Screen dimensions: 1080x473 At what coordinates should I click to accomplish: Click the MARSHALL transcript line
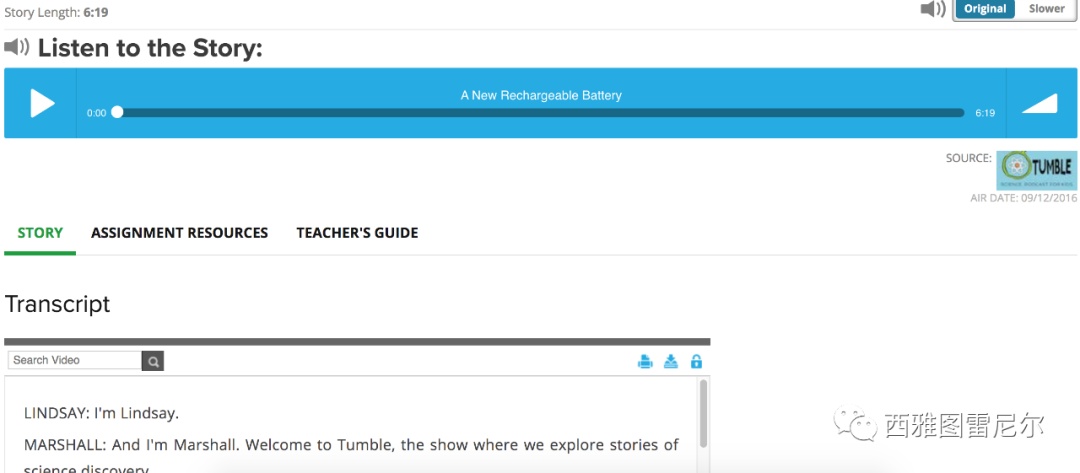(351, 445)
